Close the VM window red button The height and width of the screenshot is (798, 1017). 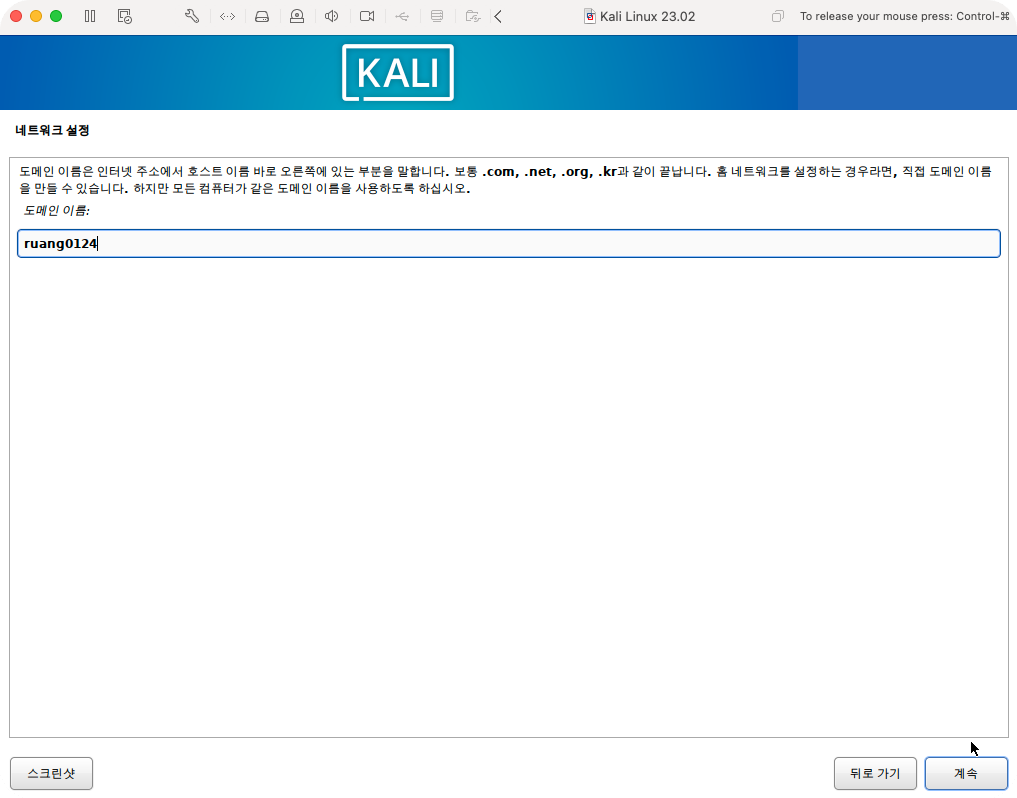coord(16,16)
